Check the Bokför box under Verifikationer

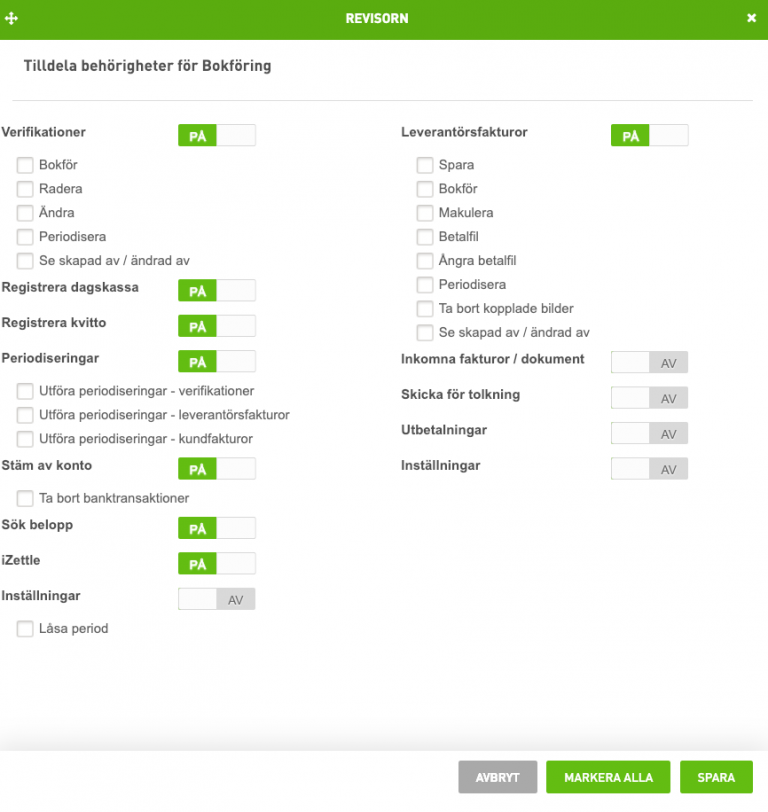25,165
